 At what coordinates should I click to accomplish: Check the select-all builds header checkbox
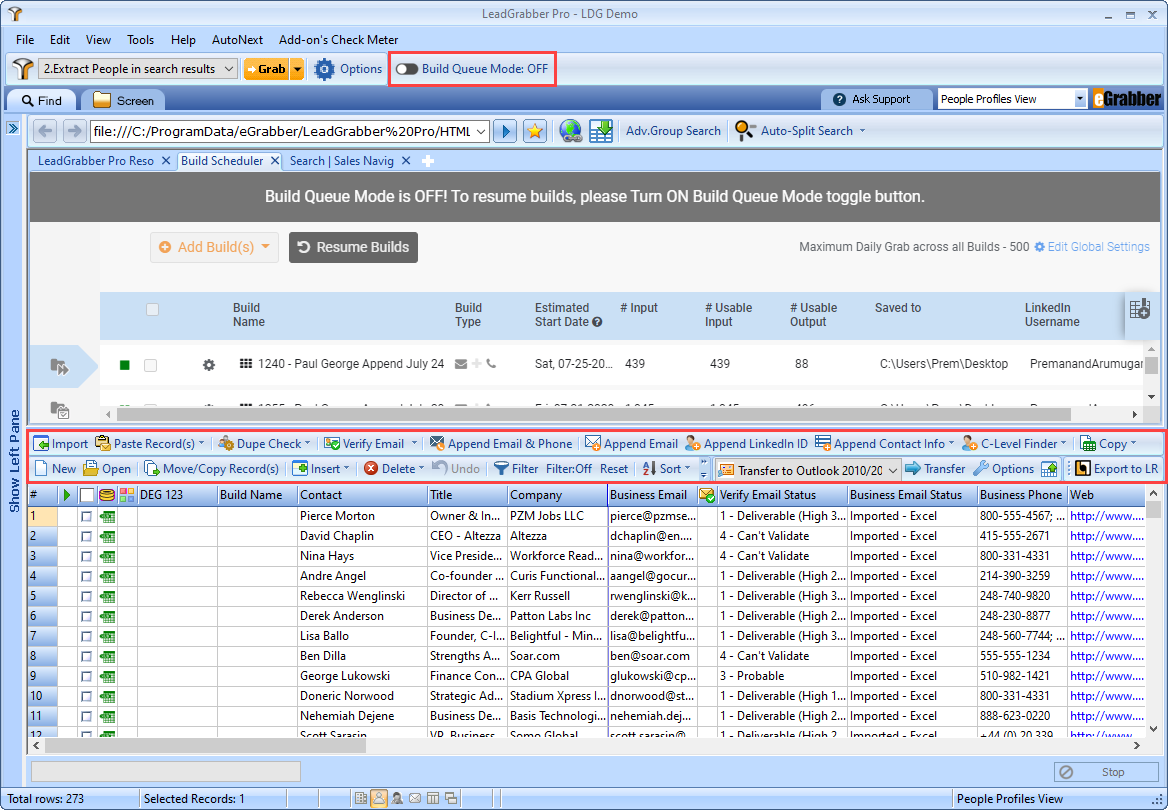152,309
